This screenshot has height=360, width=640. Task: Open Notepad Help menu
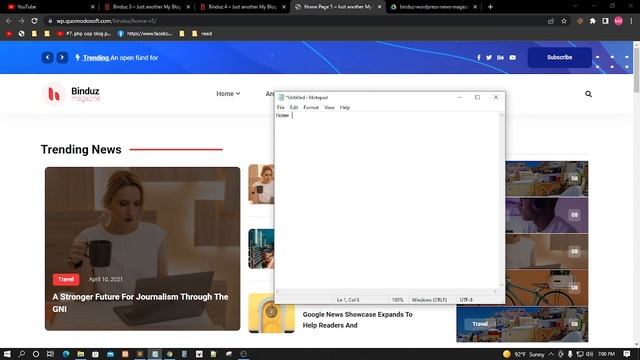tap(345, 107)
